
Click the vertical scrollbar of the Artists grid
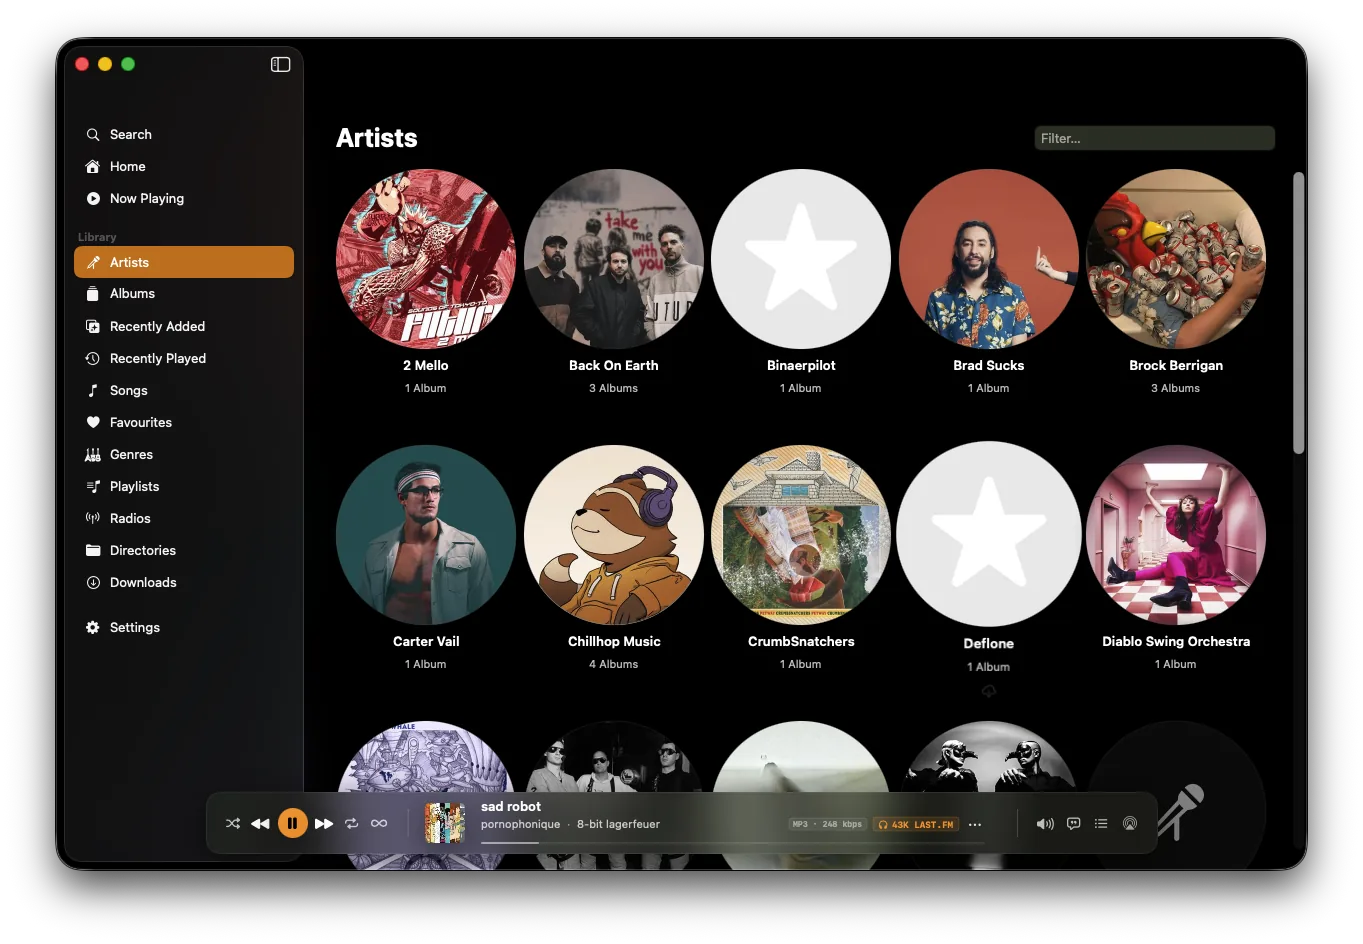click(x=1299, y=313)
